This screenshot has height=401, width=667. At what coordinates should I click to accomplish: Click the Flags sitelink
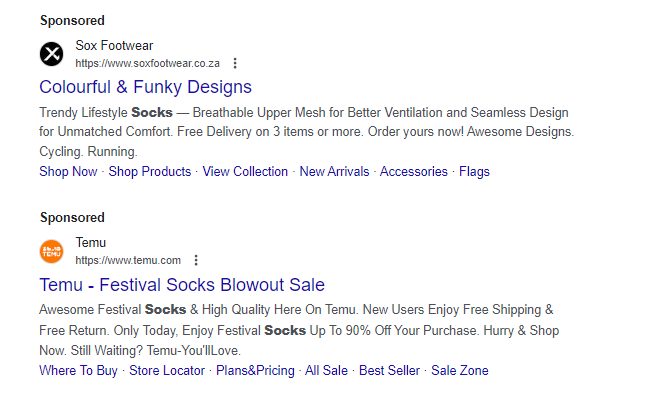click(474, 171)
